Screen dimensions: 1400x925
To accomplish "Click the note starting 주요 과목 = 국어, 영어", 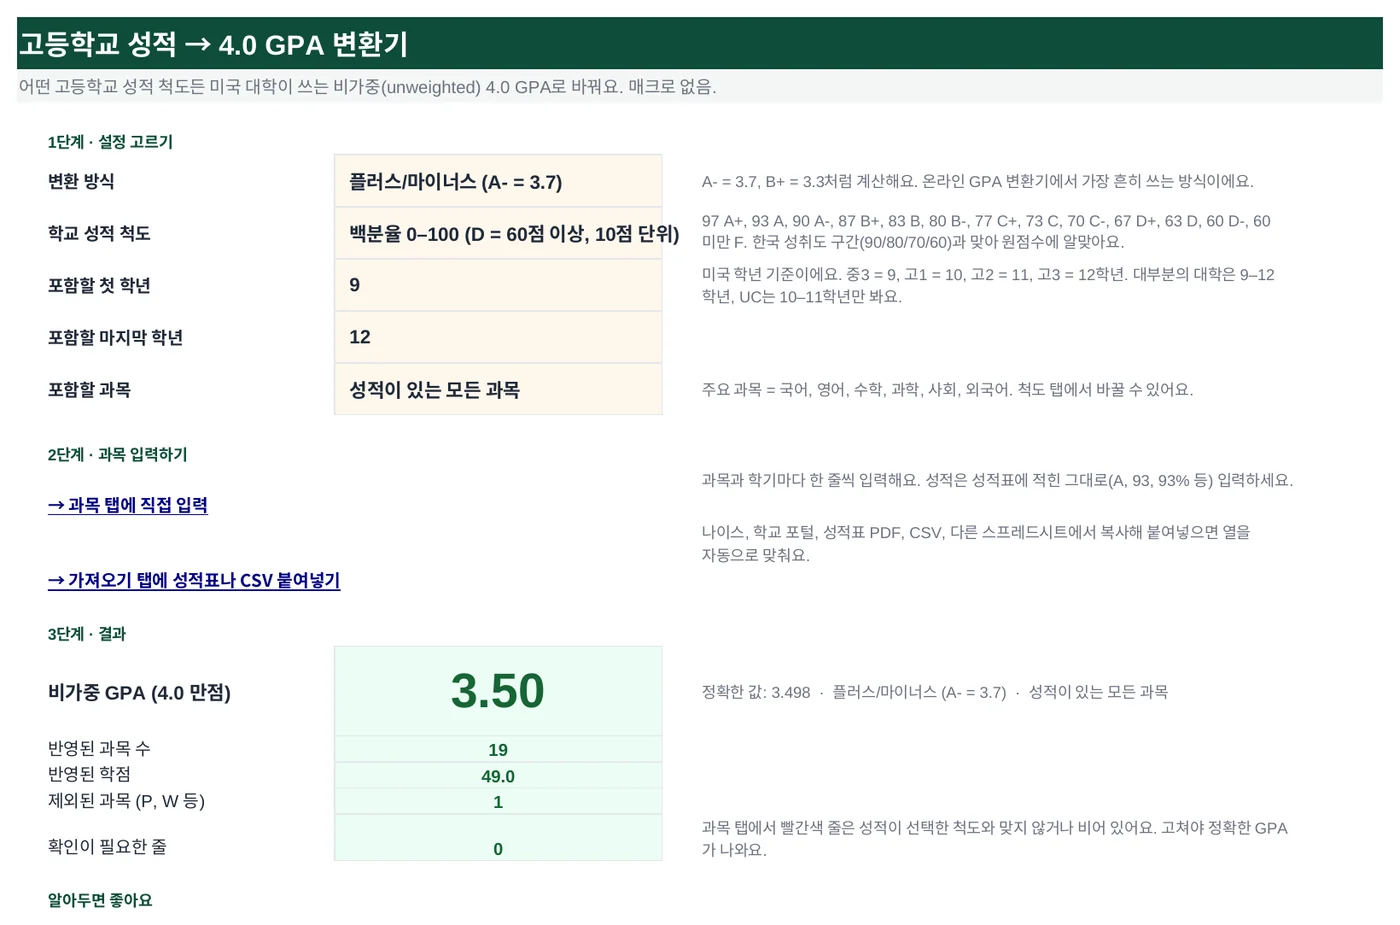I will (x=947, y=389).
